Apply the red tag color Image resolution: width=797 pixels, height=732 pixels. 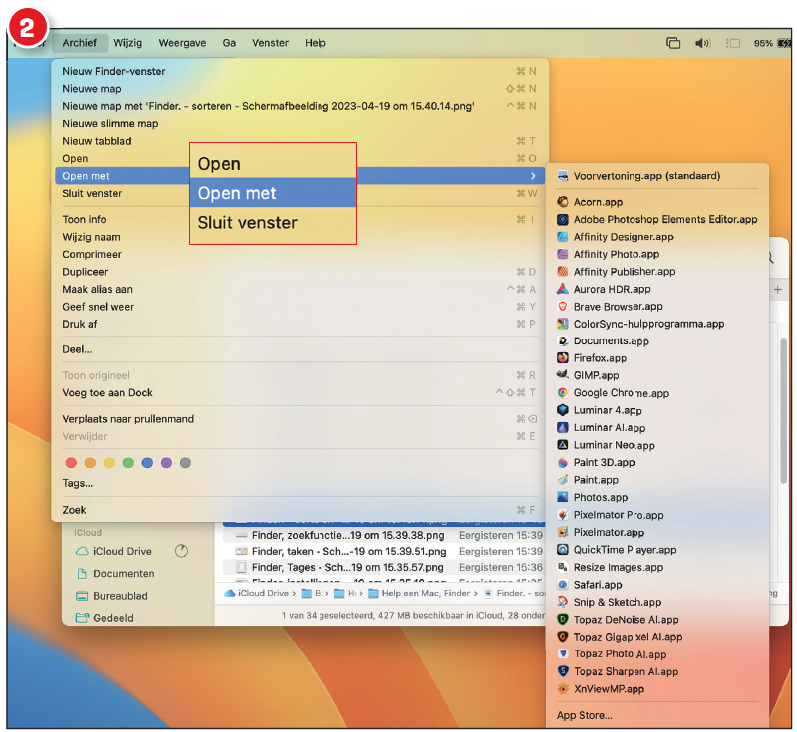(x=71, y=463)
